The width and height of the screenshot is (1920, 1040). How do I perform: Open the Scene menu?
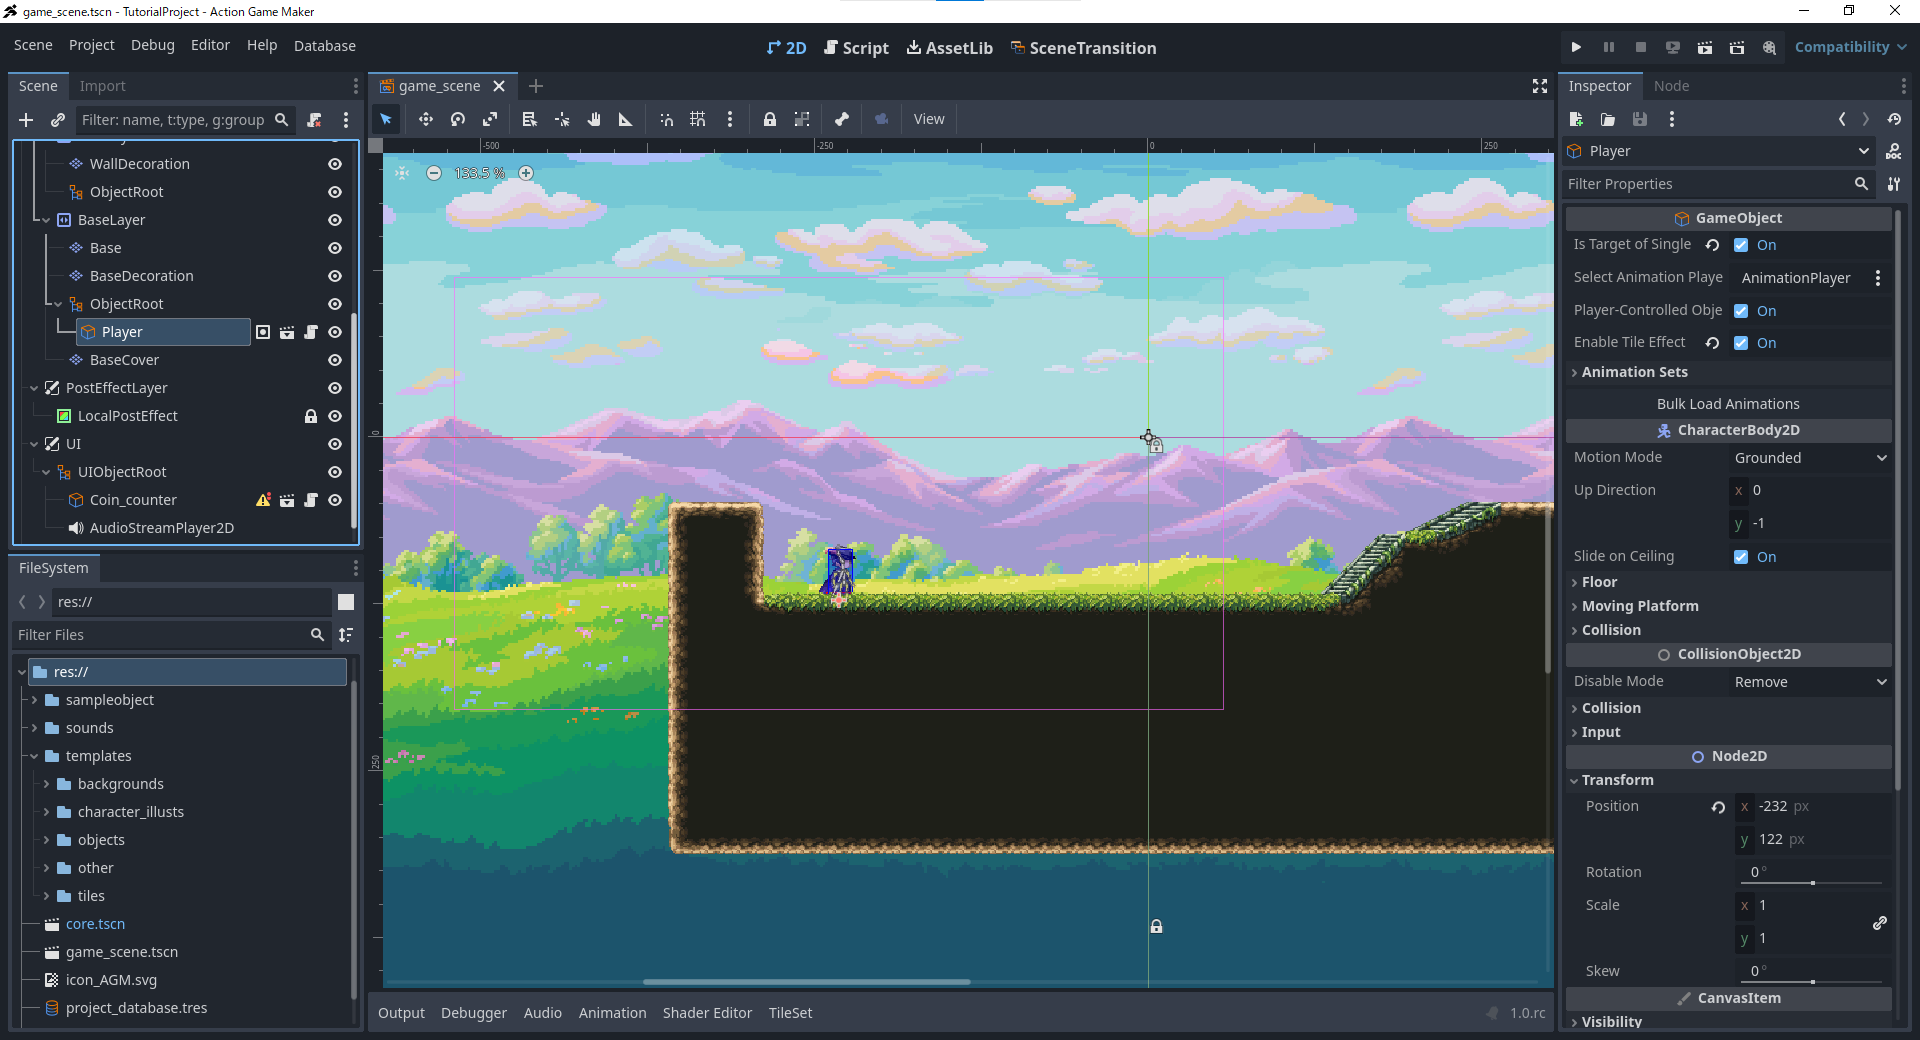[33, 46]
